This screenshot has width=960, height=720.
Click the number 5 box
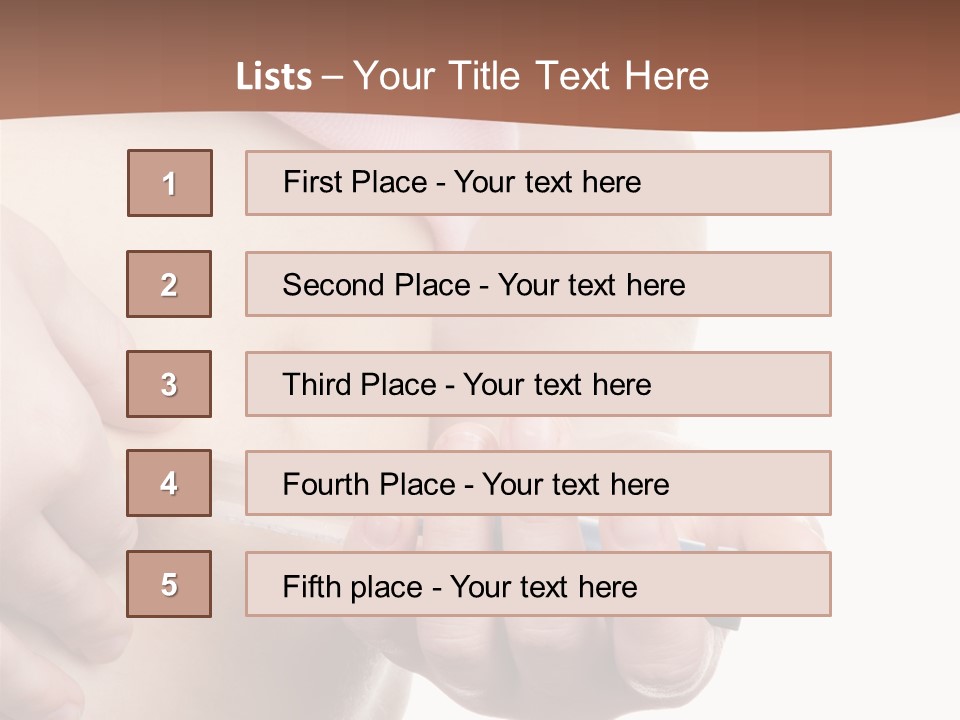[169, 584]
